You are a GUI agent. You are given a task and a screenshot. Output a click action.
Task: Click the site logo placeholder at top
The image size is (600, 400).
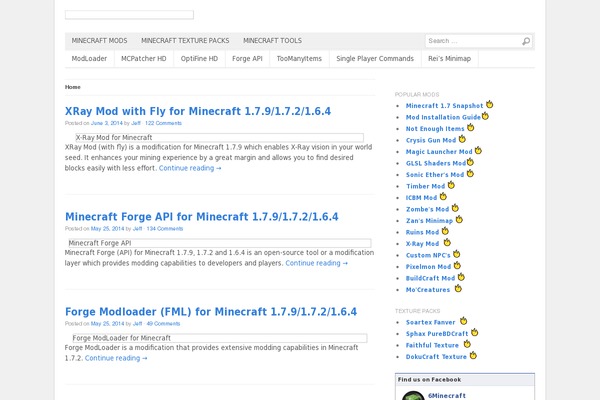(x=129, y=15)
